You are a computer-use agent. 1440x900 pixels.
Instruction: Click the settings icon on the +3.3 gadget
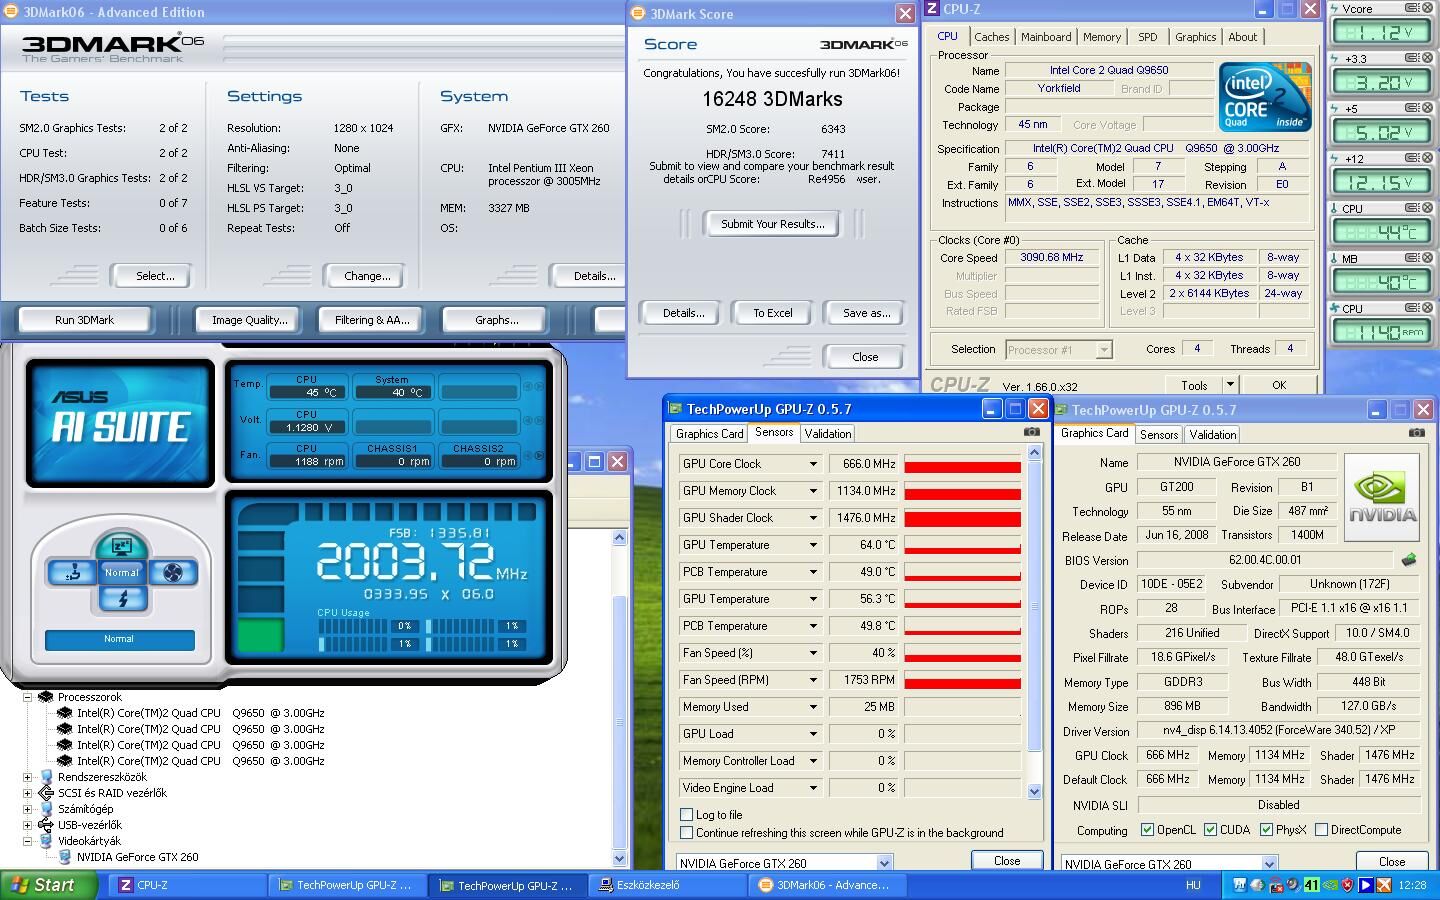click(x=1413, y=58)
